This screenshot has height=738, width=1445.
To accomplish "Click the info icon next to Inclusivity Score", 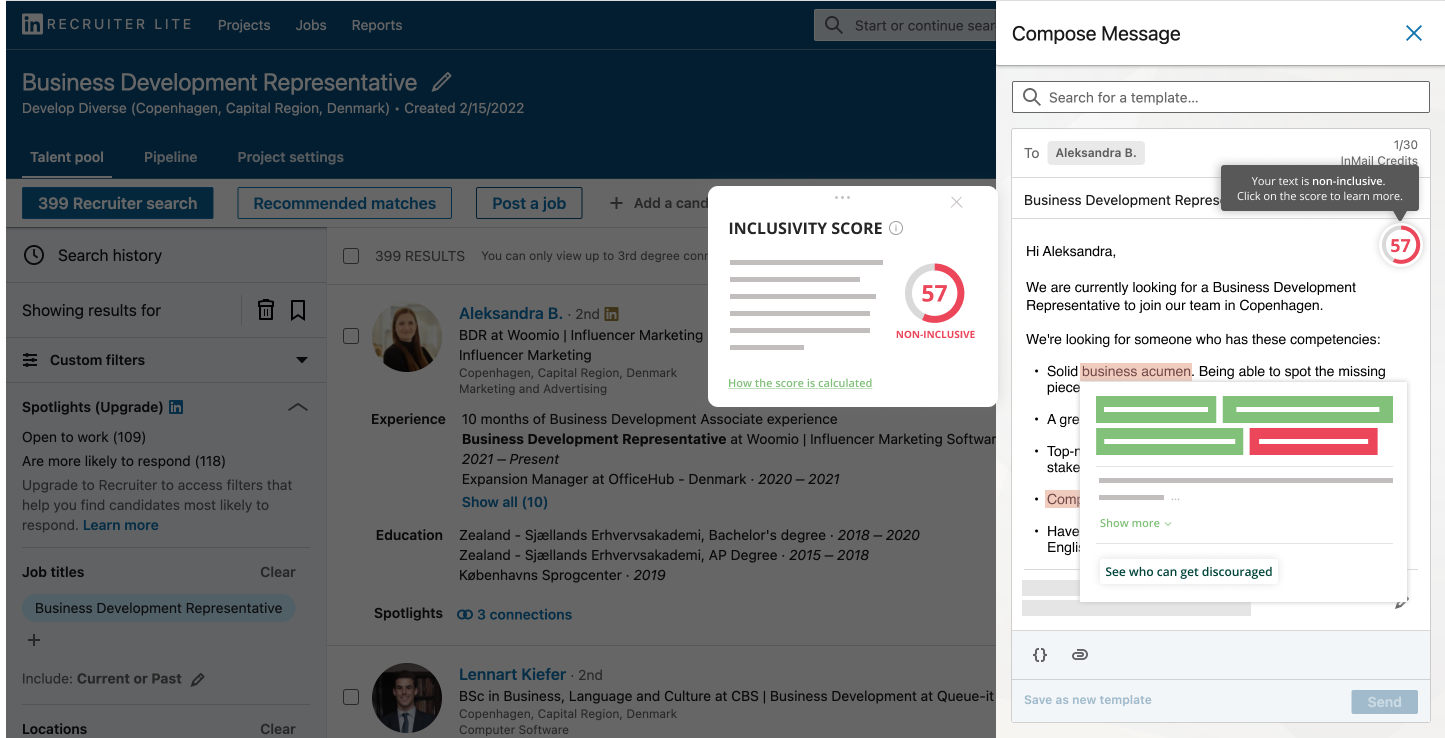I will click(896, 228).
